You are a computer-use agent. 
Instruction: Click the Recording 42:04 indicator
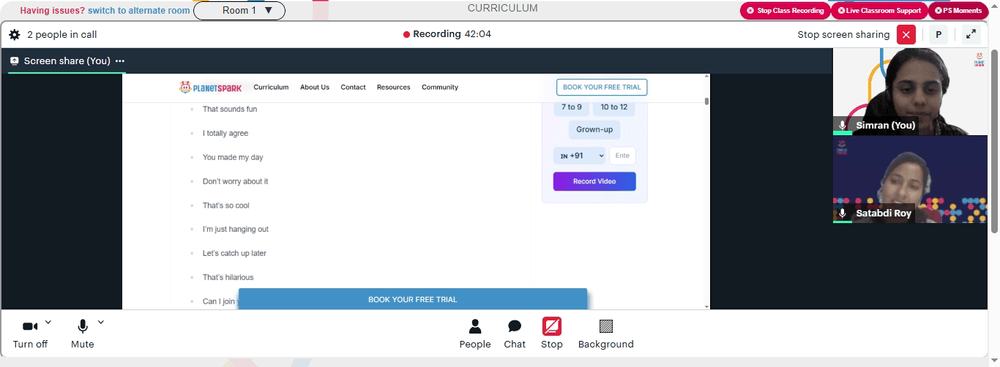coord(447,34)
